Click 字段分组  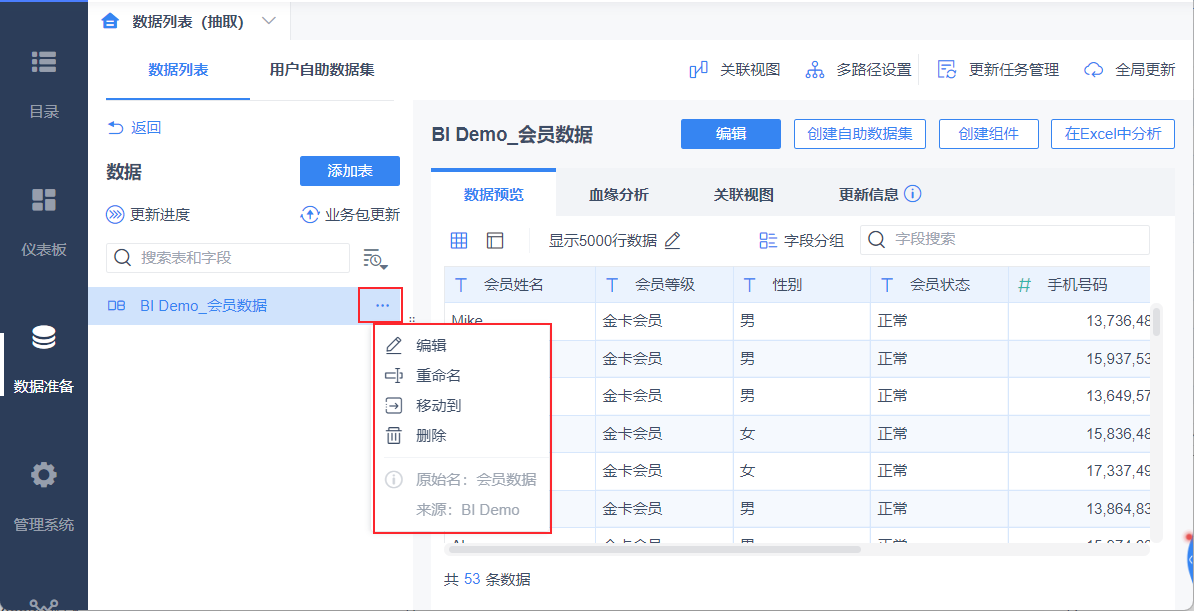pos(802,241)
